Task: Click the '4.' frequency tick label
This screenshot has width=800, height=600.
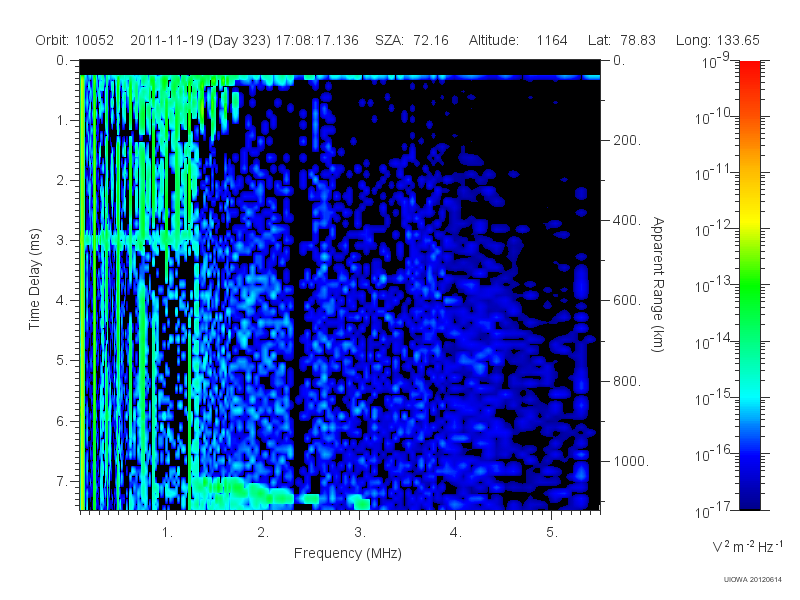Action: (456, 533)
